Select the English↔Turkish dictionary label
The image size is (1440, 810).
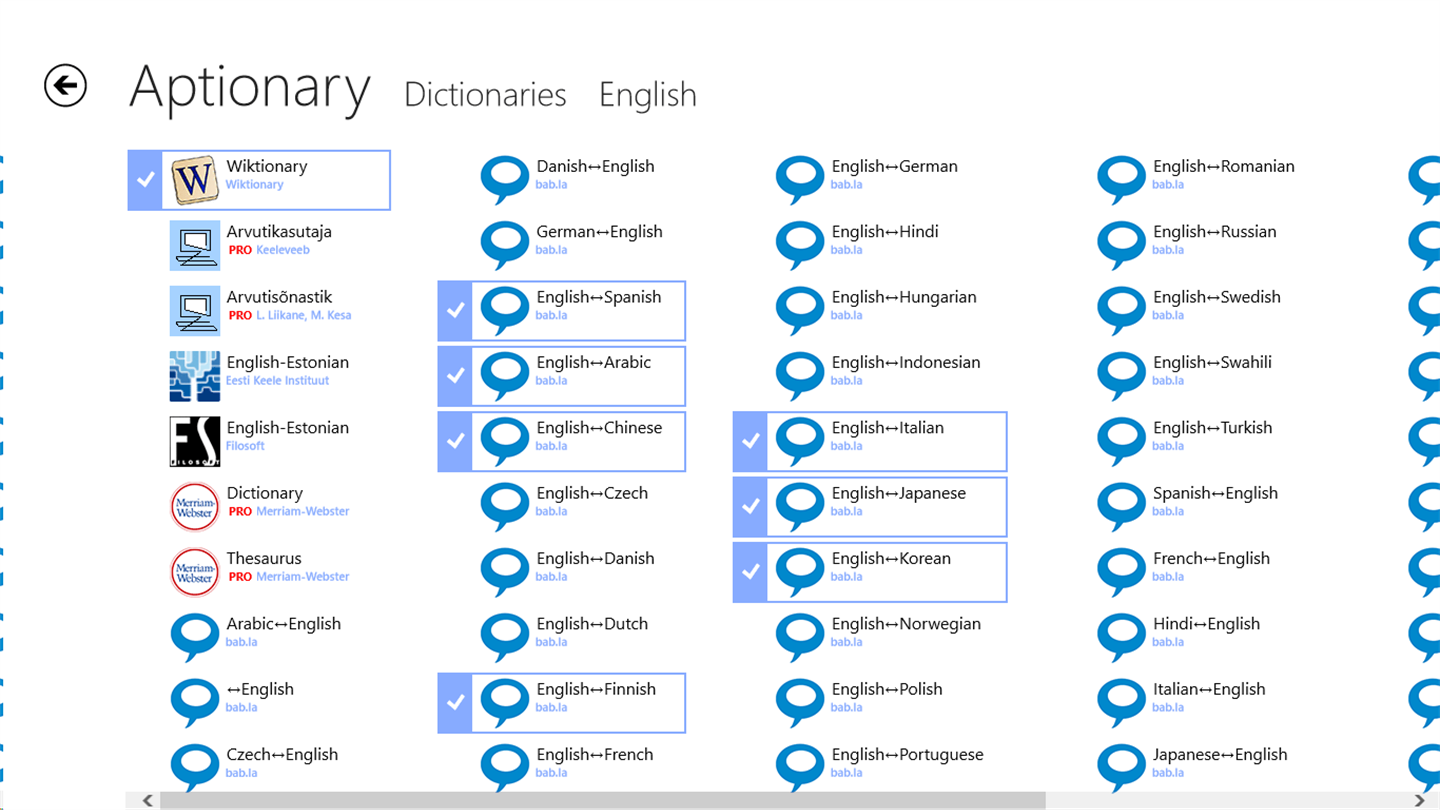[x=1212, y=428]
